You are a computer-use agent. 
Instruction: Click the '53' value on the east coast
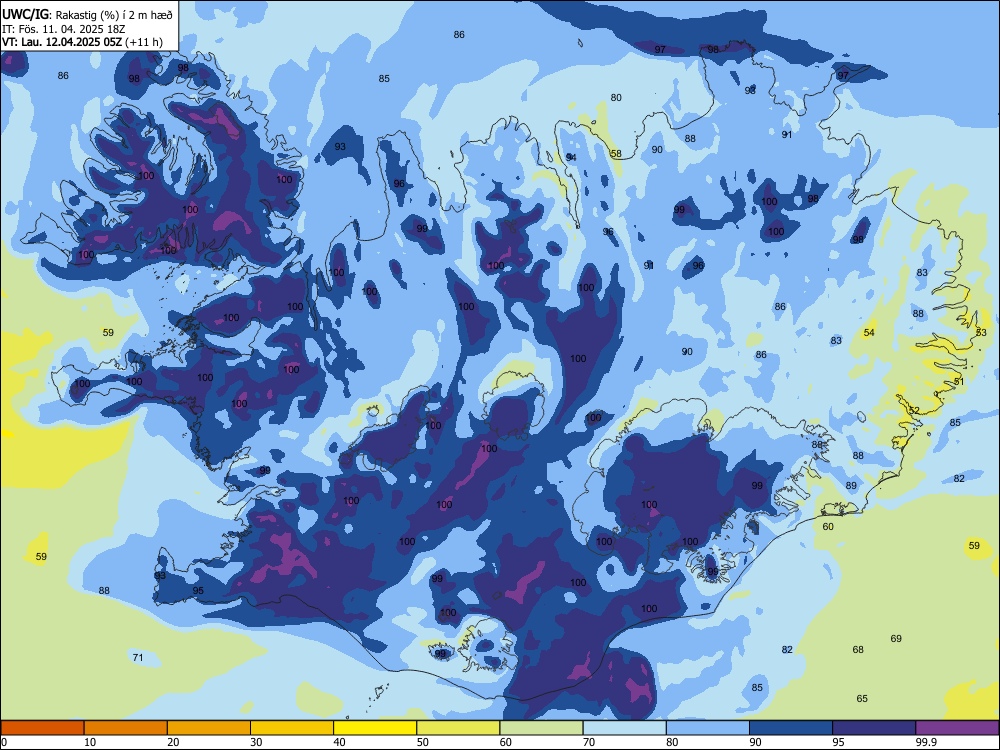[981, 332]
